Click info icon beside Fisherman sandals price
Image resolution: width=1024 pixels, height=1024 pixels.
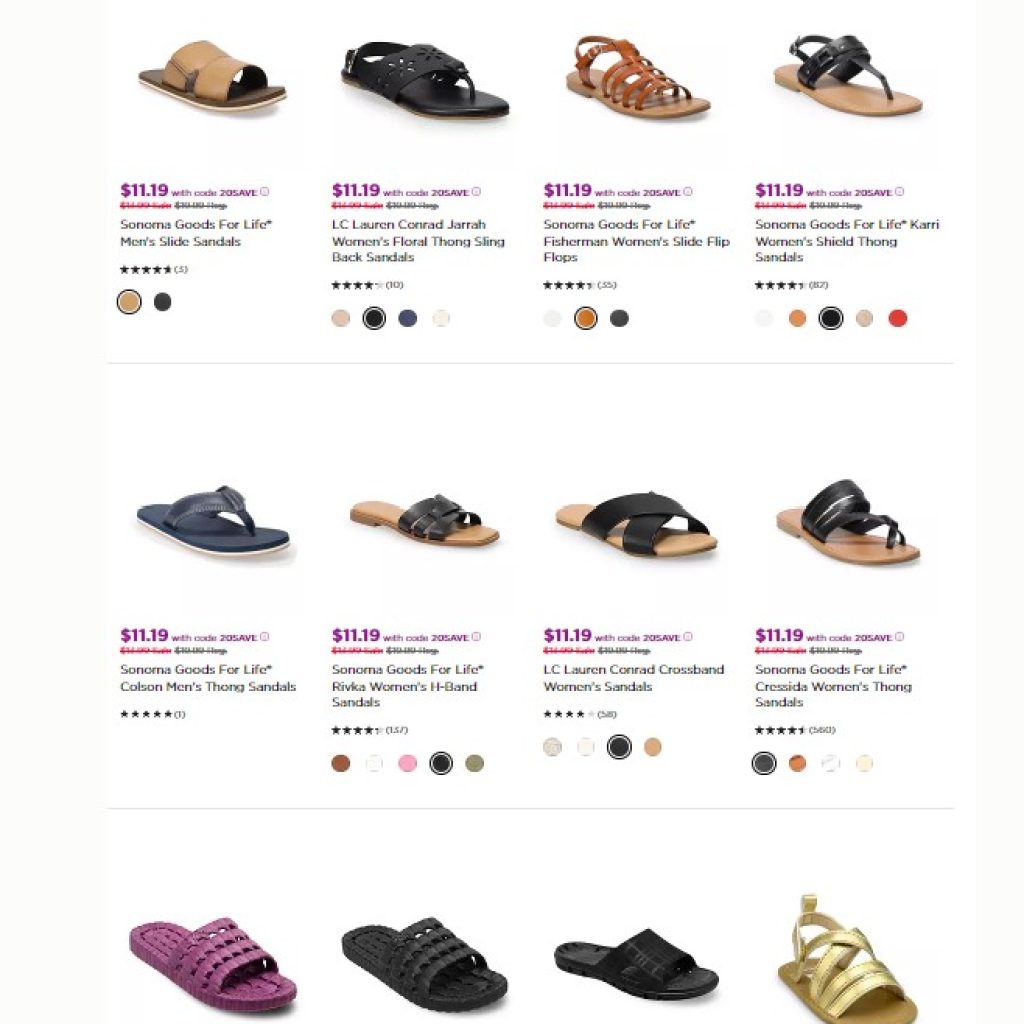(688, 192)
